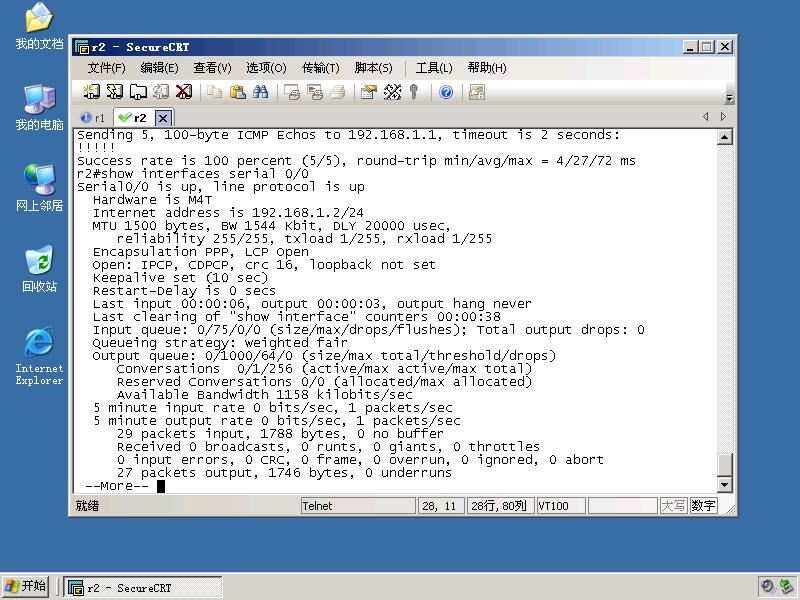The width and height of the screenshot is (800, 600).
Task: Click the blue Help question mark icon
Action: click(446, 92)
